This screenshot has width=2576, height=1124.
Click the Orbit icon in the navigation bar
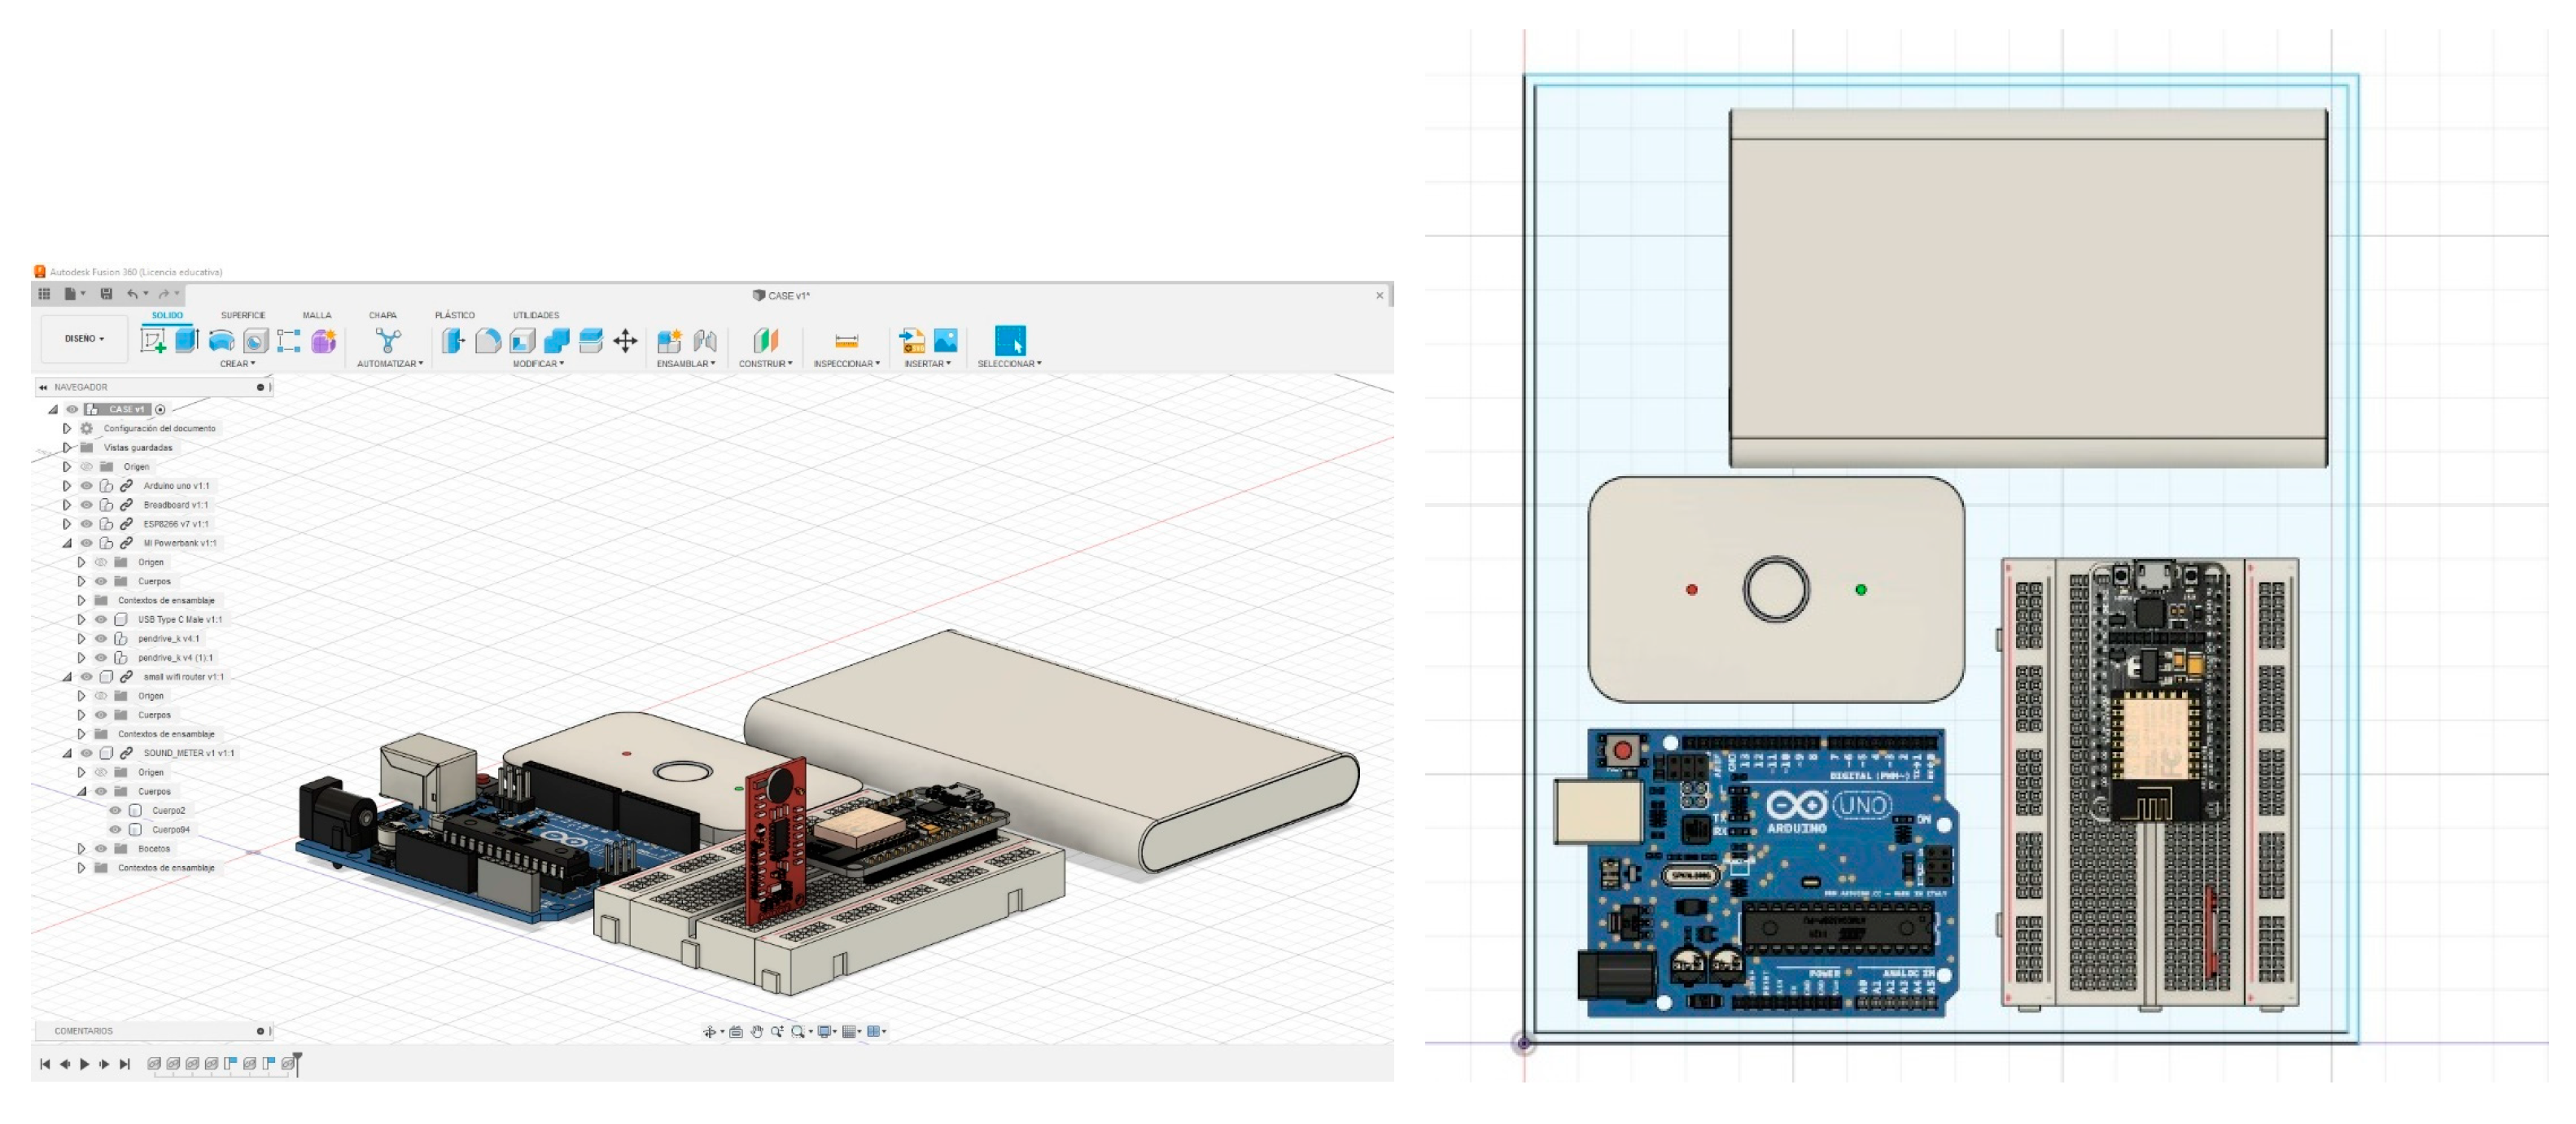click(711, 1033)
